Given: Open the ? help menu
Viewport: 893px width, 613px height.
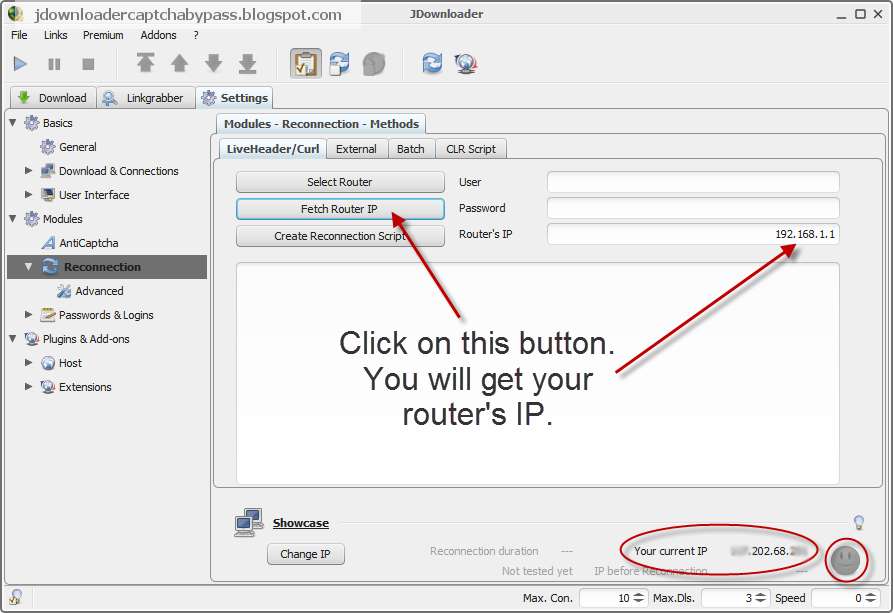Looking at the screenshot, I should [x=196, y=35].
